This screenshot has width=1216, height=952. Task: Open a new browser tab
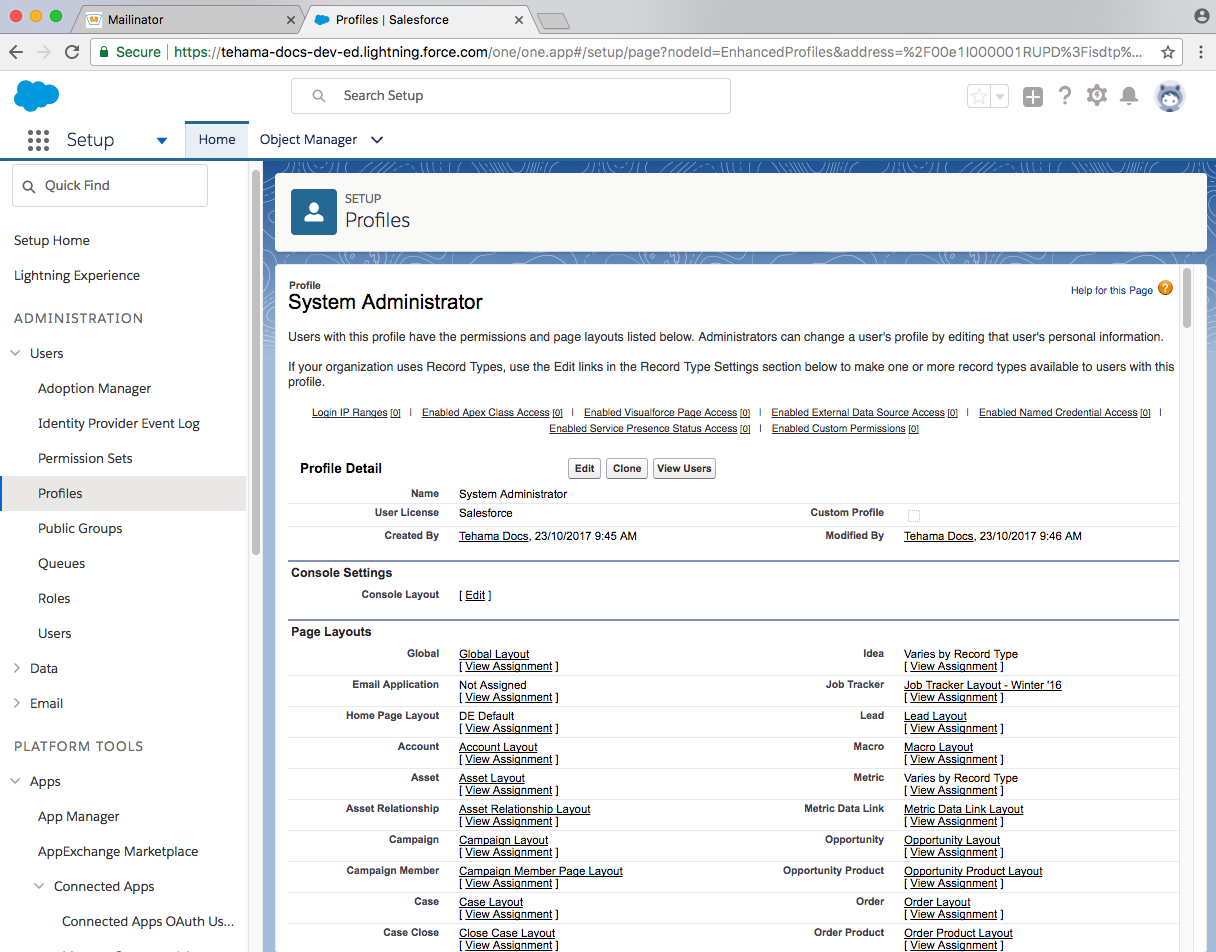[x=553, y=21]
